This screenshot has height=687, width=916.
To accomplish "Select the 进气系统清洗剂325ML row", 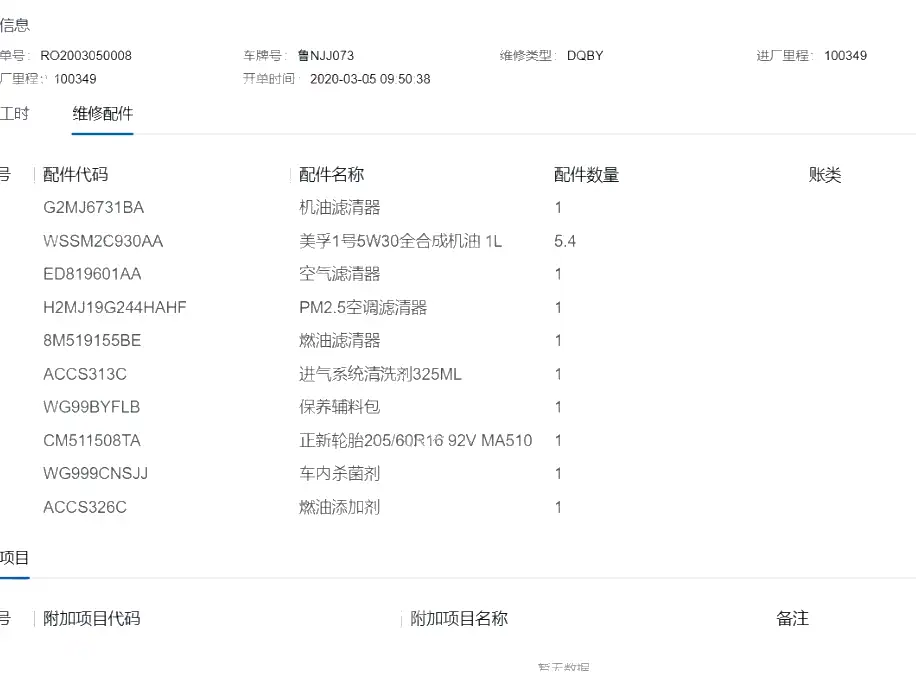I will point(458,374).
